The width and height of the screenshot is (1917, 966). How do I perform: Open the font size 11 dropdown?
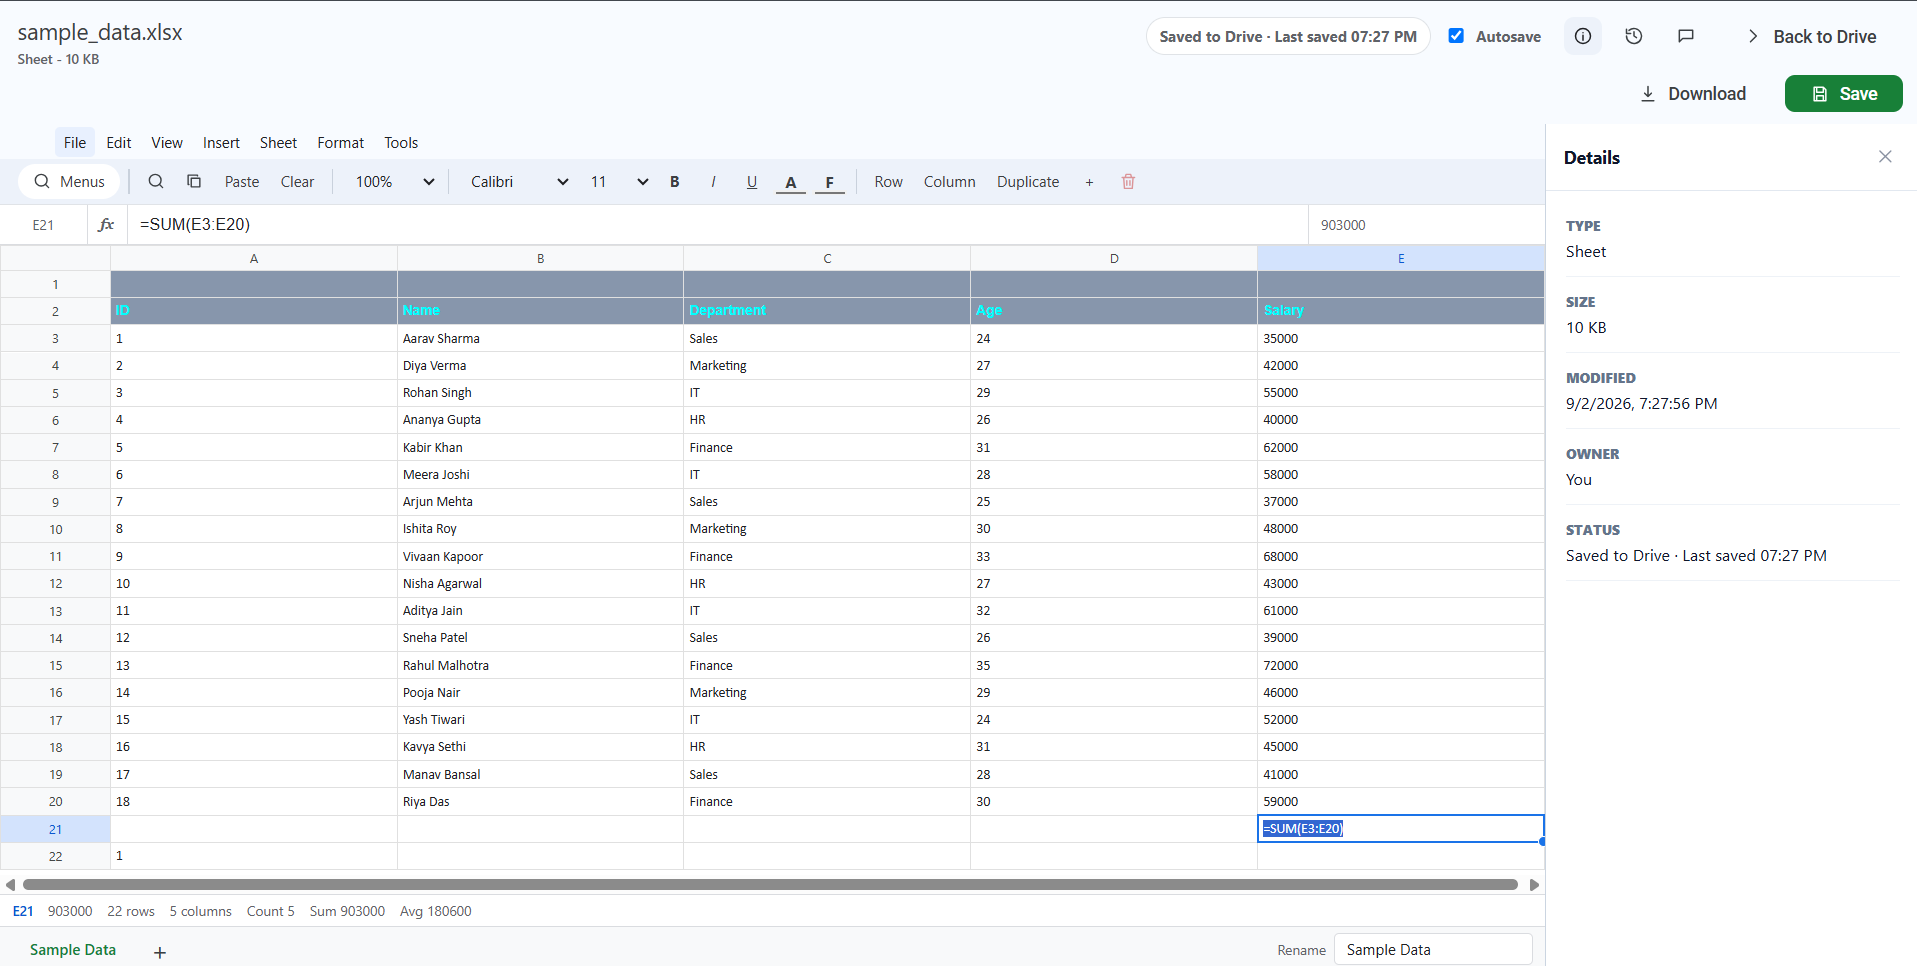pos(619,181)
